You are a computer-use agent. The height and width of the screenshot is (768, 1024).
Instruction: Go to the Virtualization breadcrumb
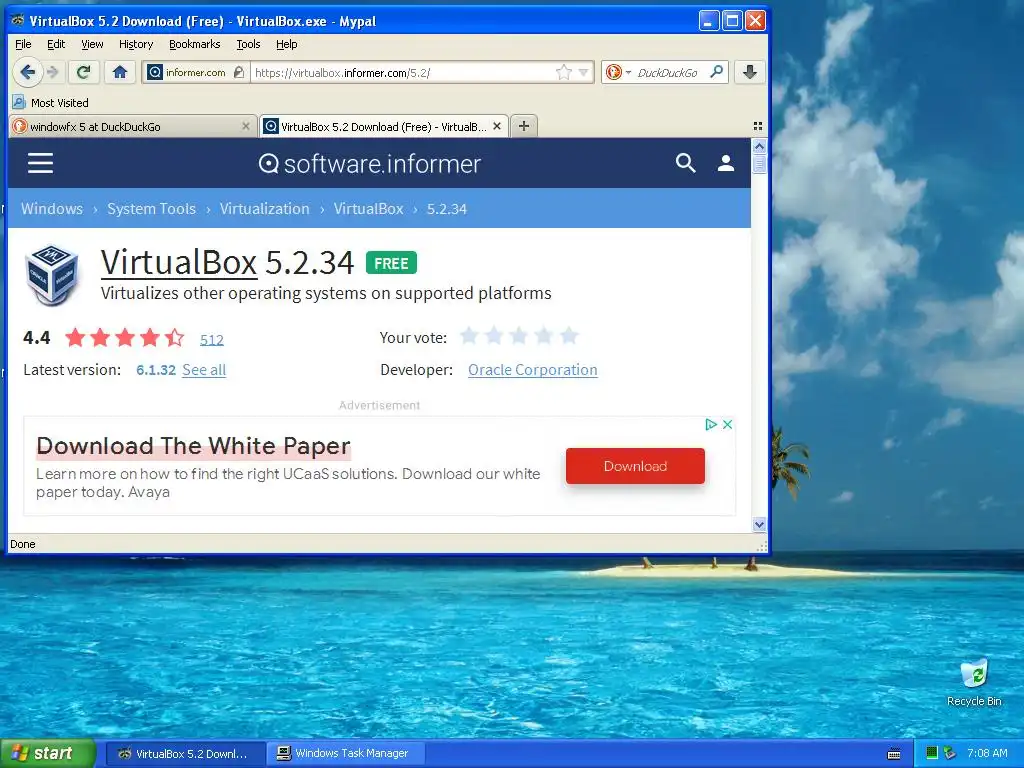(x=264, y=208)
